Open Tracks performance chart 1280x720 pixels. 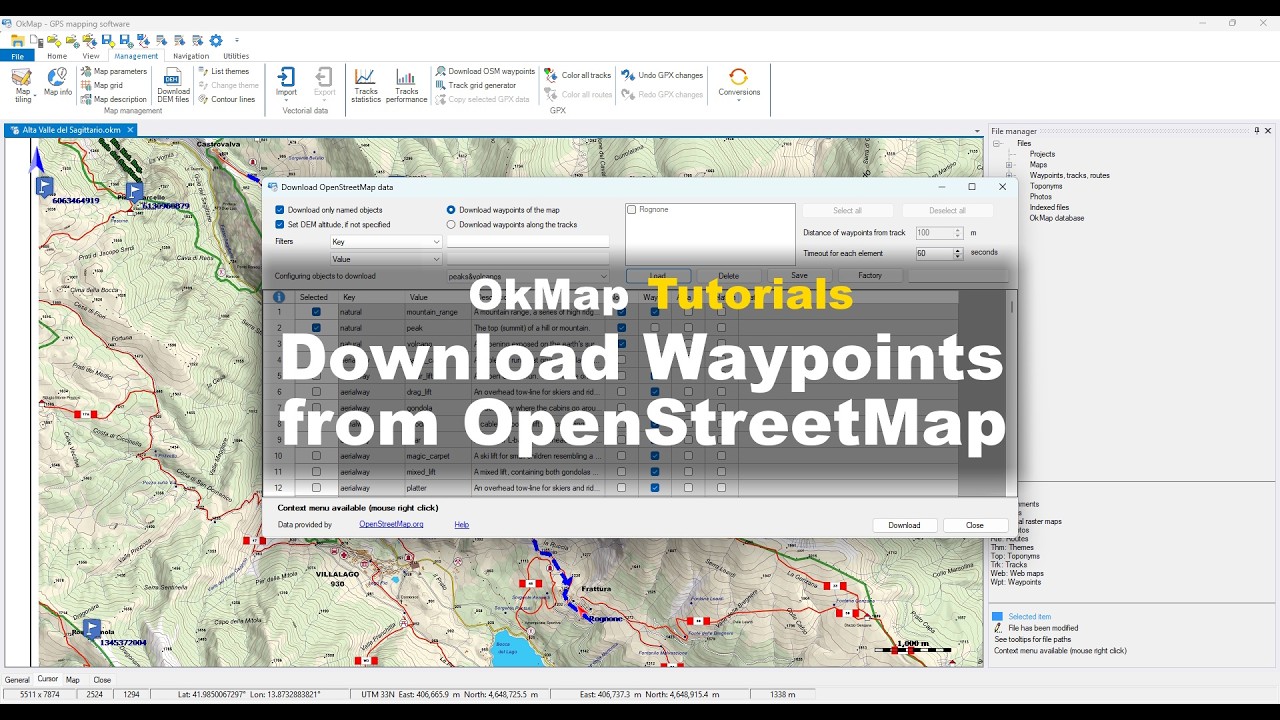[x=406, y=86]
